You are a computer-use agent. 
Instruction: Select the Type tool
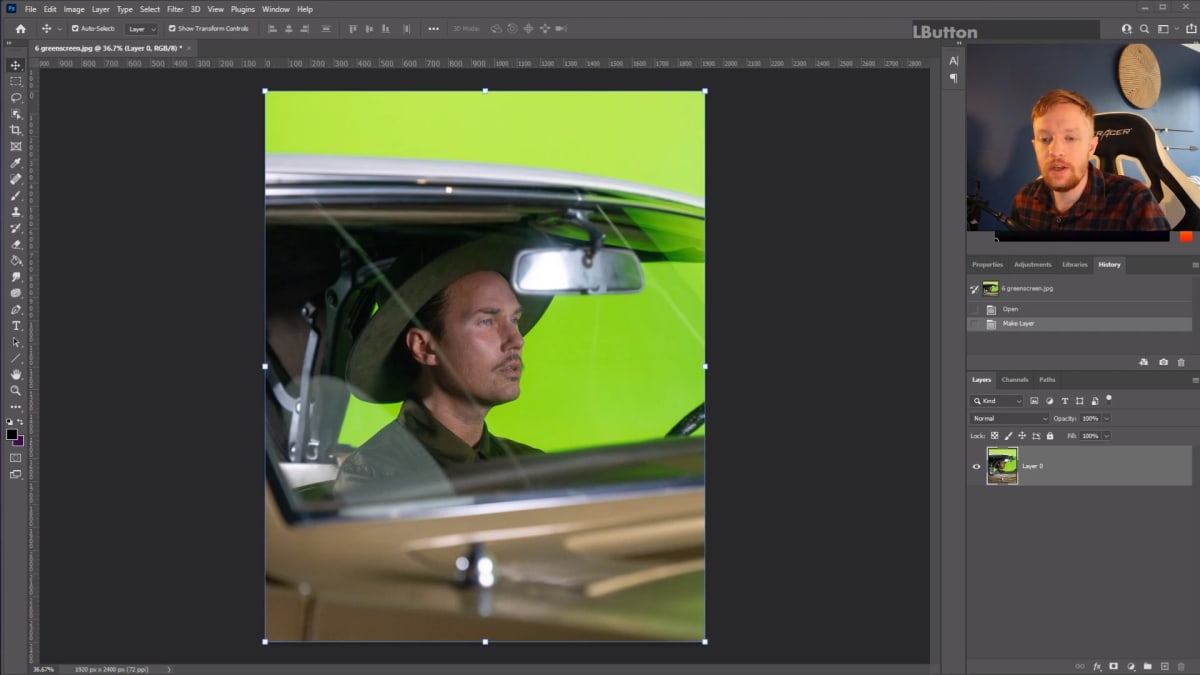pyautogui.click(x=15, y=326)
